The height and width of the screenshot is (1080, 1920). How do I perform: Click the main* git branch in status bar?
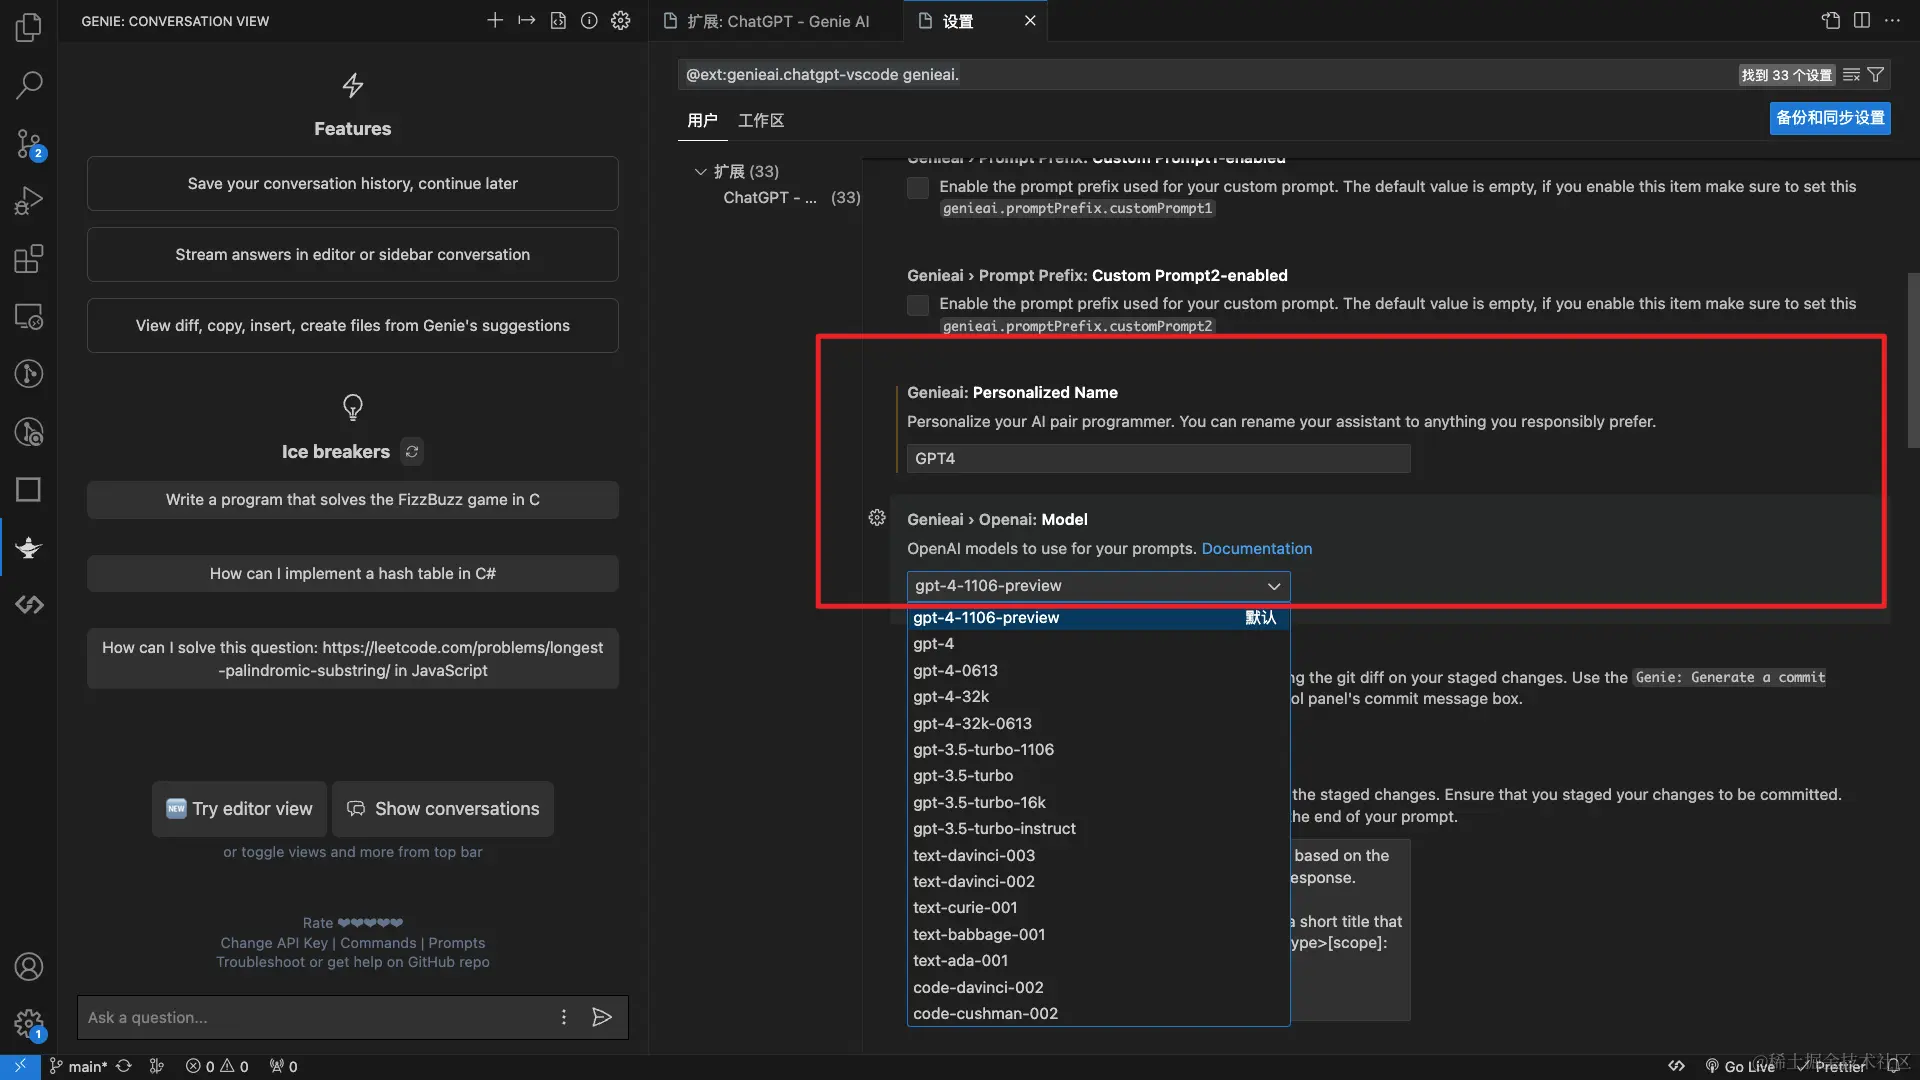coord(79,1067)
